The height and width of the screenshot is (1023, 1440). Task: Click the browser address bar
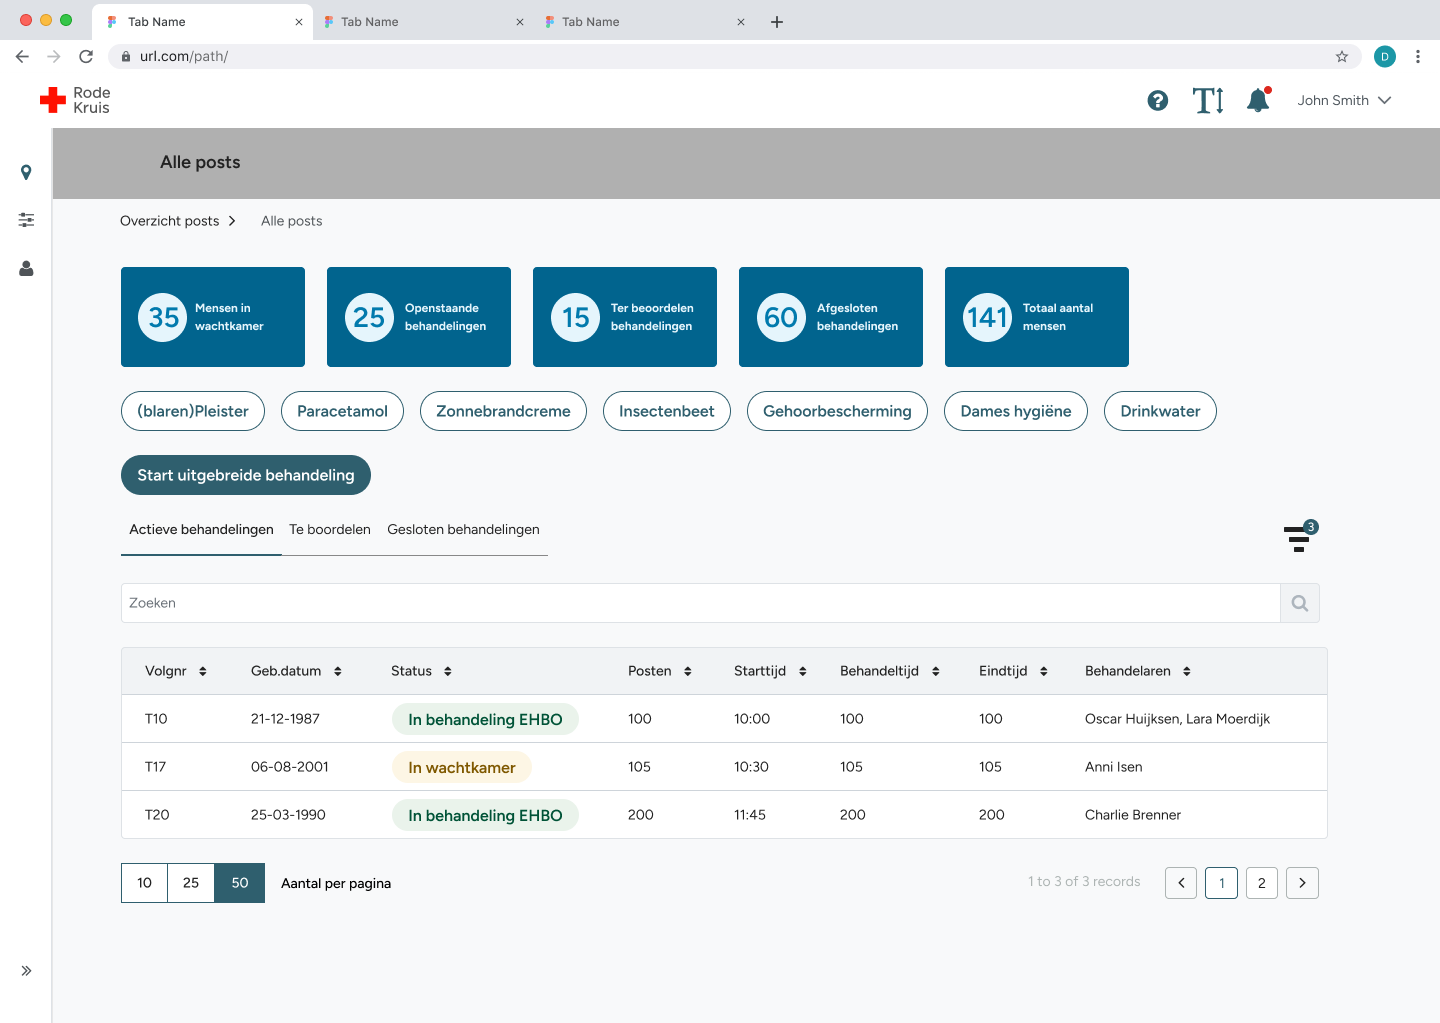(x=735, y=56)
